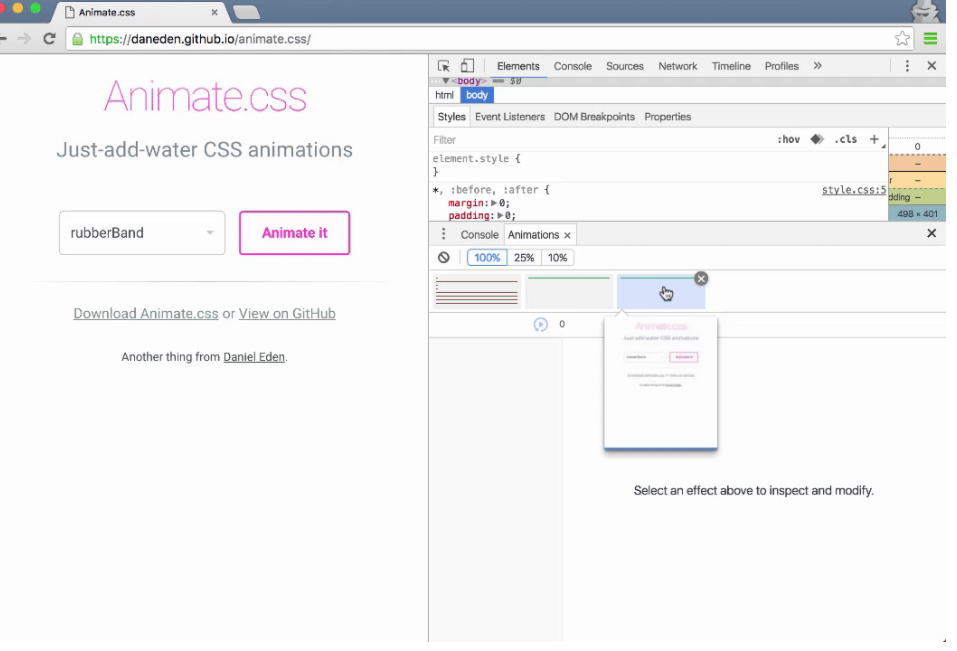Screen dimensions: 957x651
Task: Select the Styles sidebar tab
Action: 452,117
